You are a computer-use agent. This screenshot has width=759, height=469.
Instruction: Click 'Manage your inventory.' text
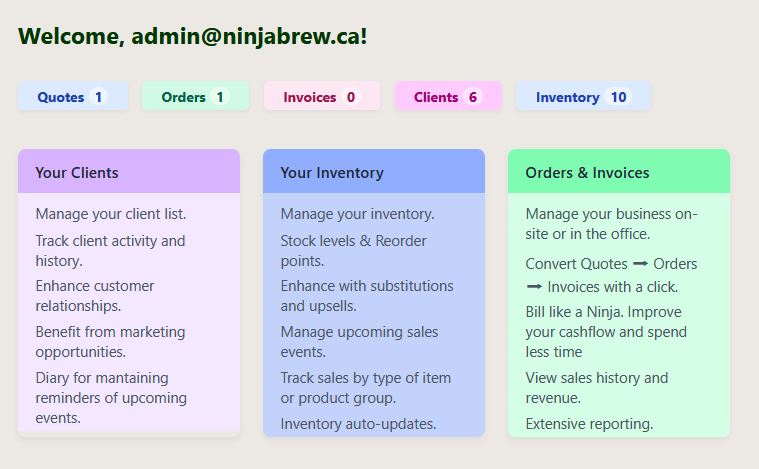357,214
